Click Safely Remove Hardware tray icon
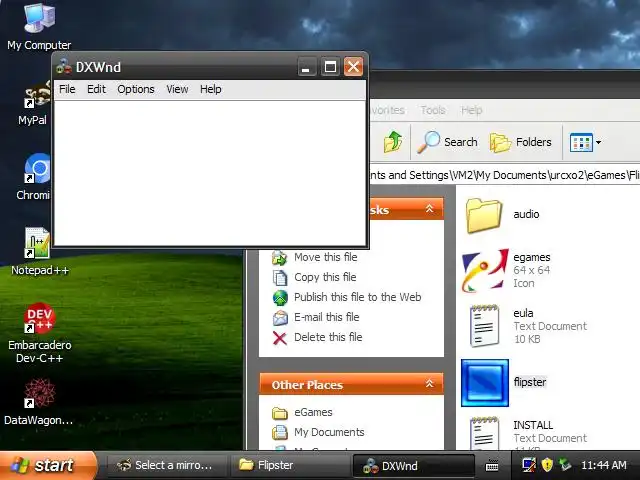 (x=565, y=464)
